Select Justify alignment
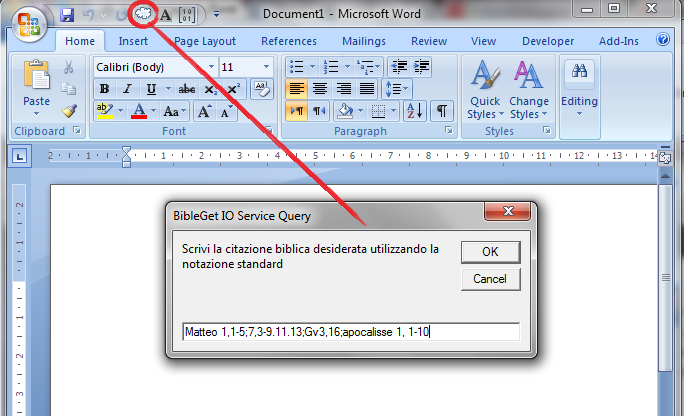 click(x=367, y=89)
